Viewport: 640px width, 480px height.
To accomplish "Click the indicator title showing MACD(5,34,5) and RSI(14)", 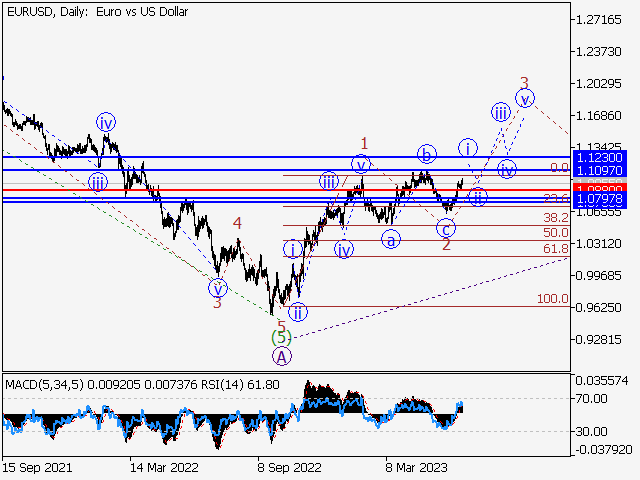I will point(142,384).
